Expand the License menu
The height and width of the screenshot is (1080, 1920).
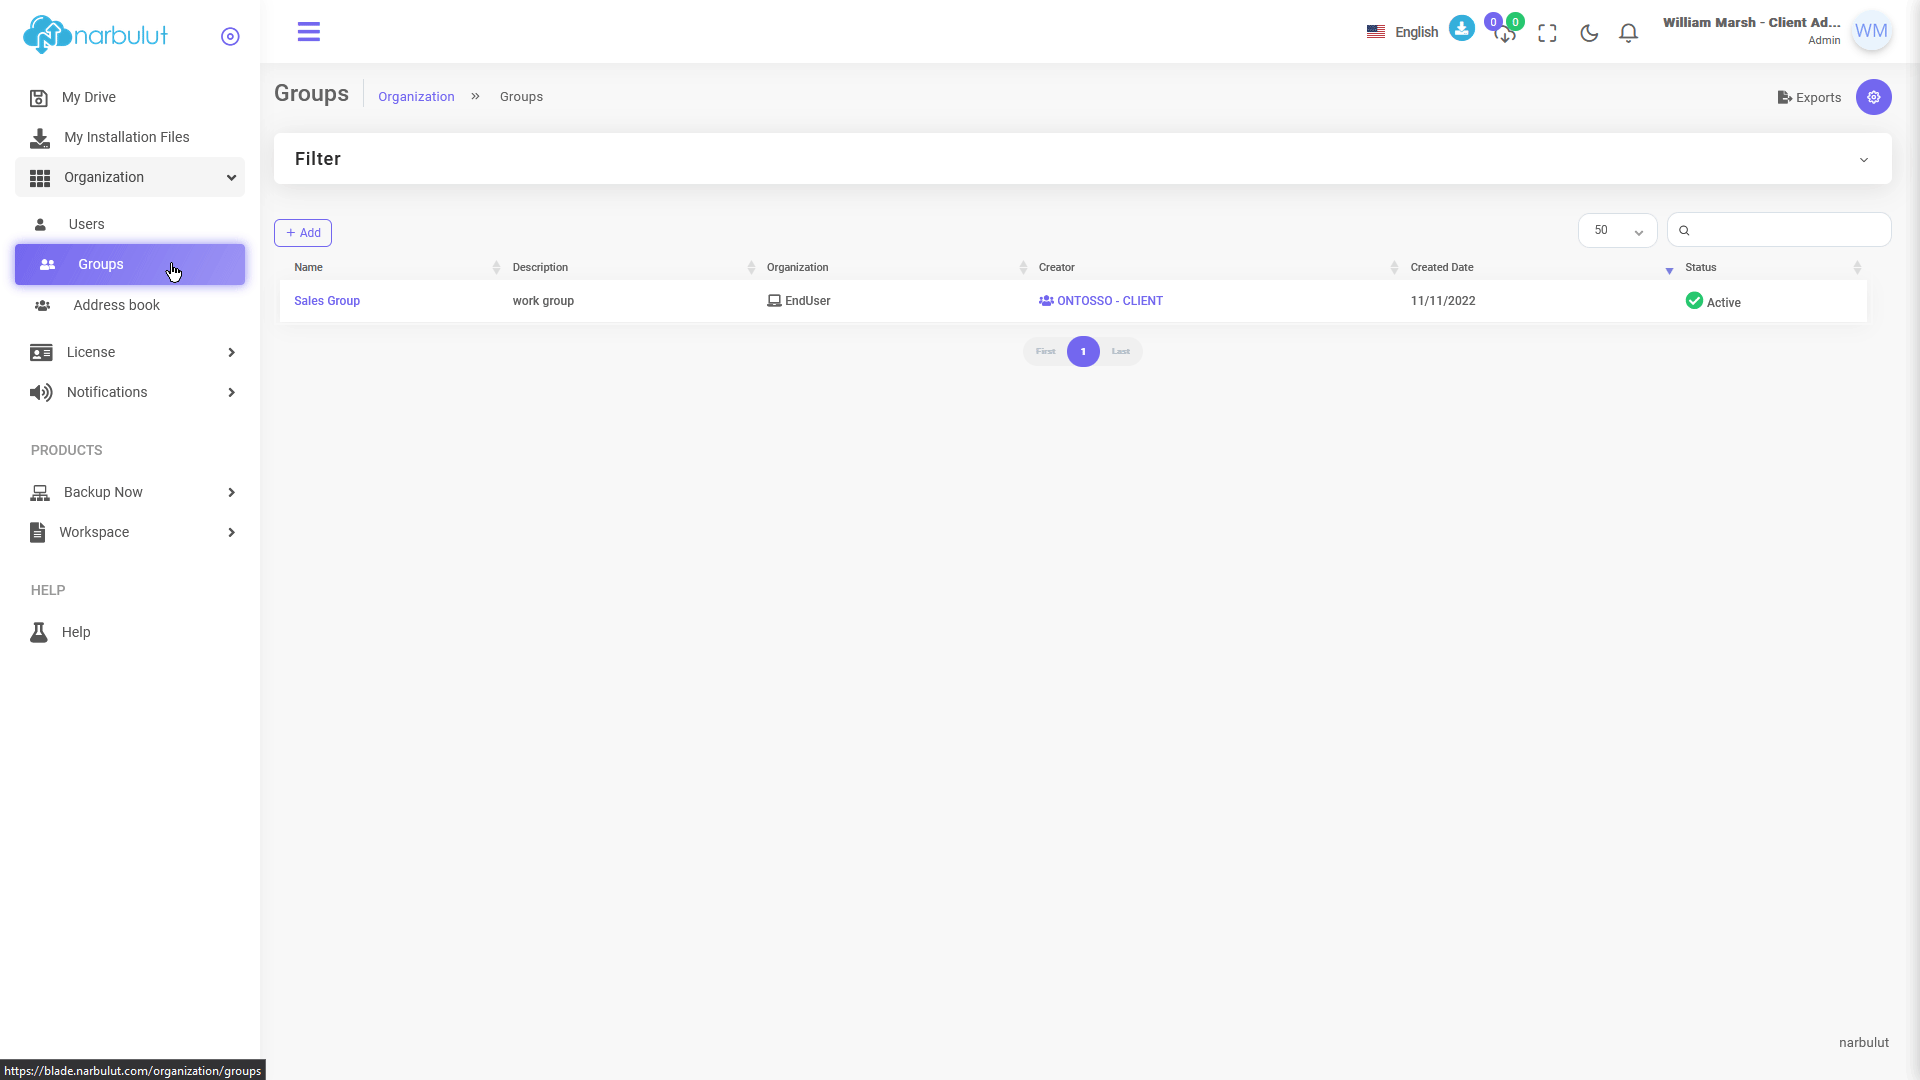tap(130, 352)
